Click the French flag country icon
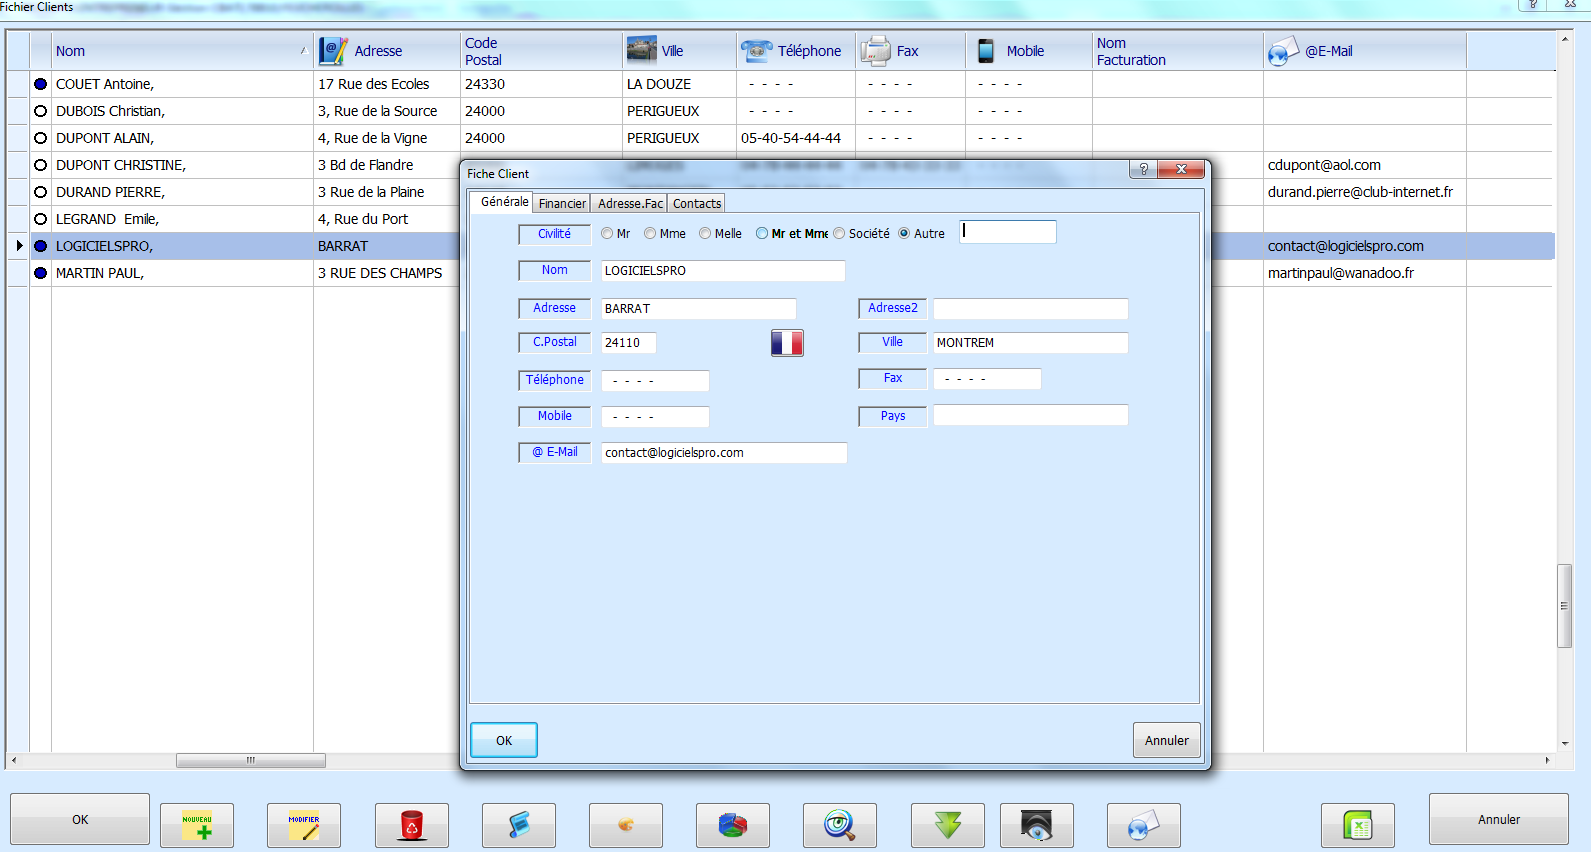Image resolution: width=1591 pixels, height=852 pixels. [787, 343]
